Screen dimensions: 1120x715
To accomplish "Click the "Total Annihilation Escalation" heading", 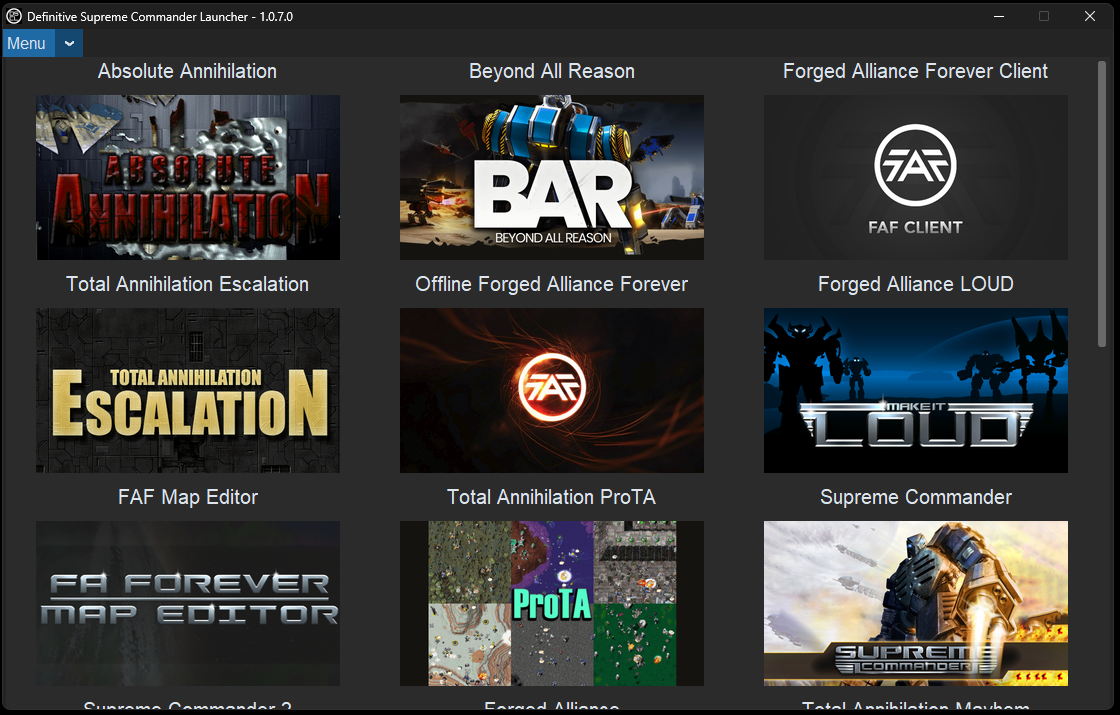I will pos(187,284).
